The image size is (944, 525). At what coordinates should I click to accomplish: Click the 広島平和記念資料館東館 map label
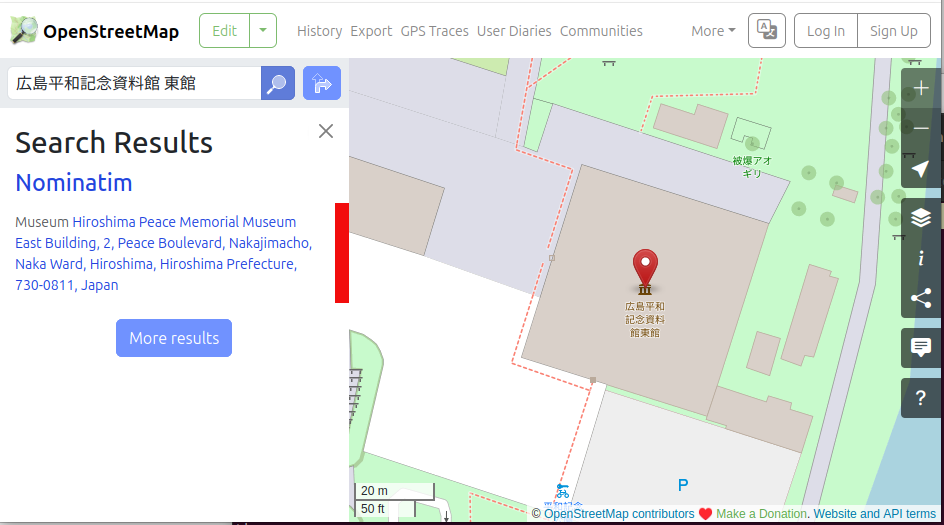click(645, 319)
